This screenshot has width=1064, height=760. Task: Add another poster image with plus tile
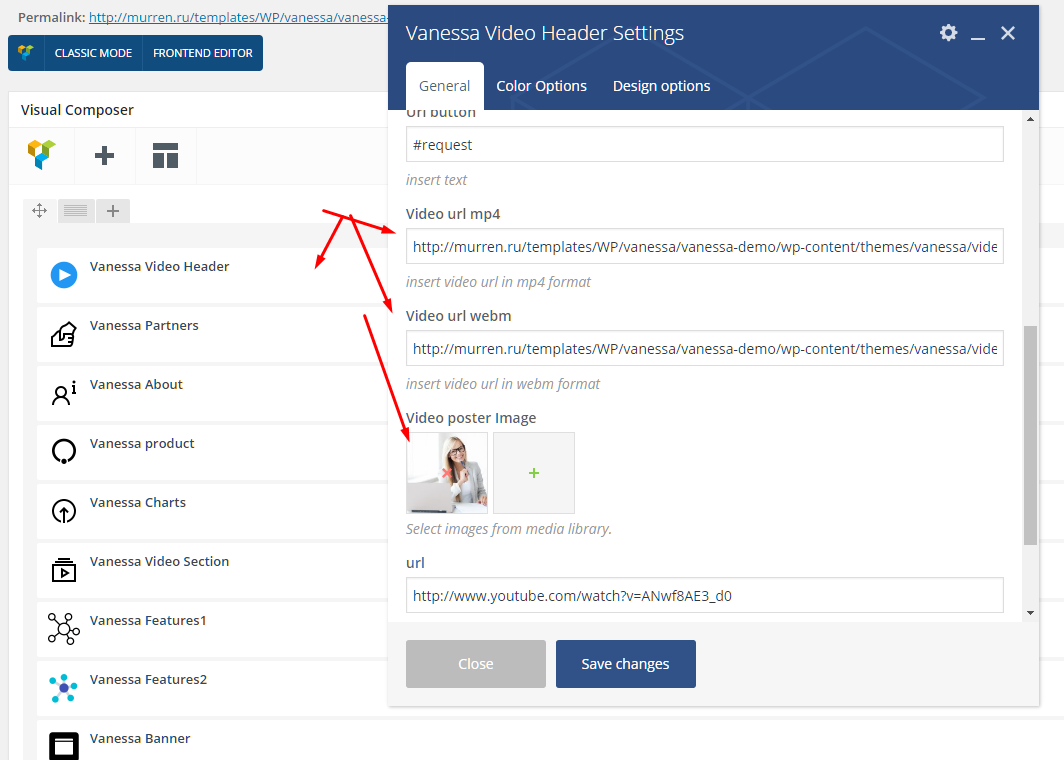[x=534, y=473]
